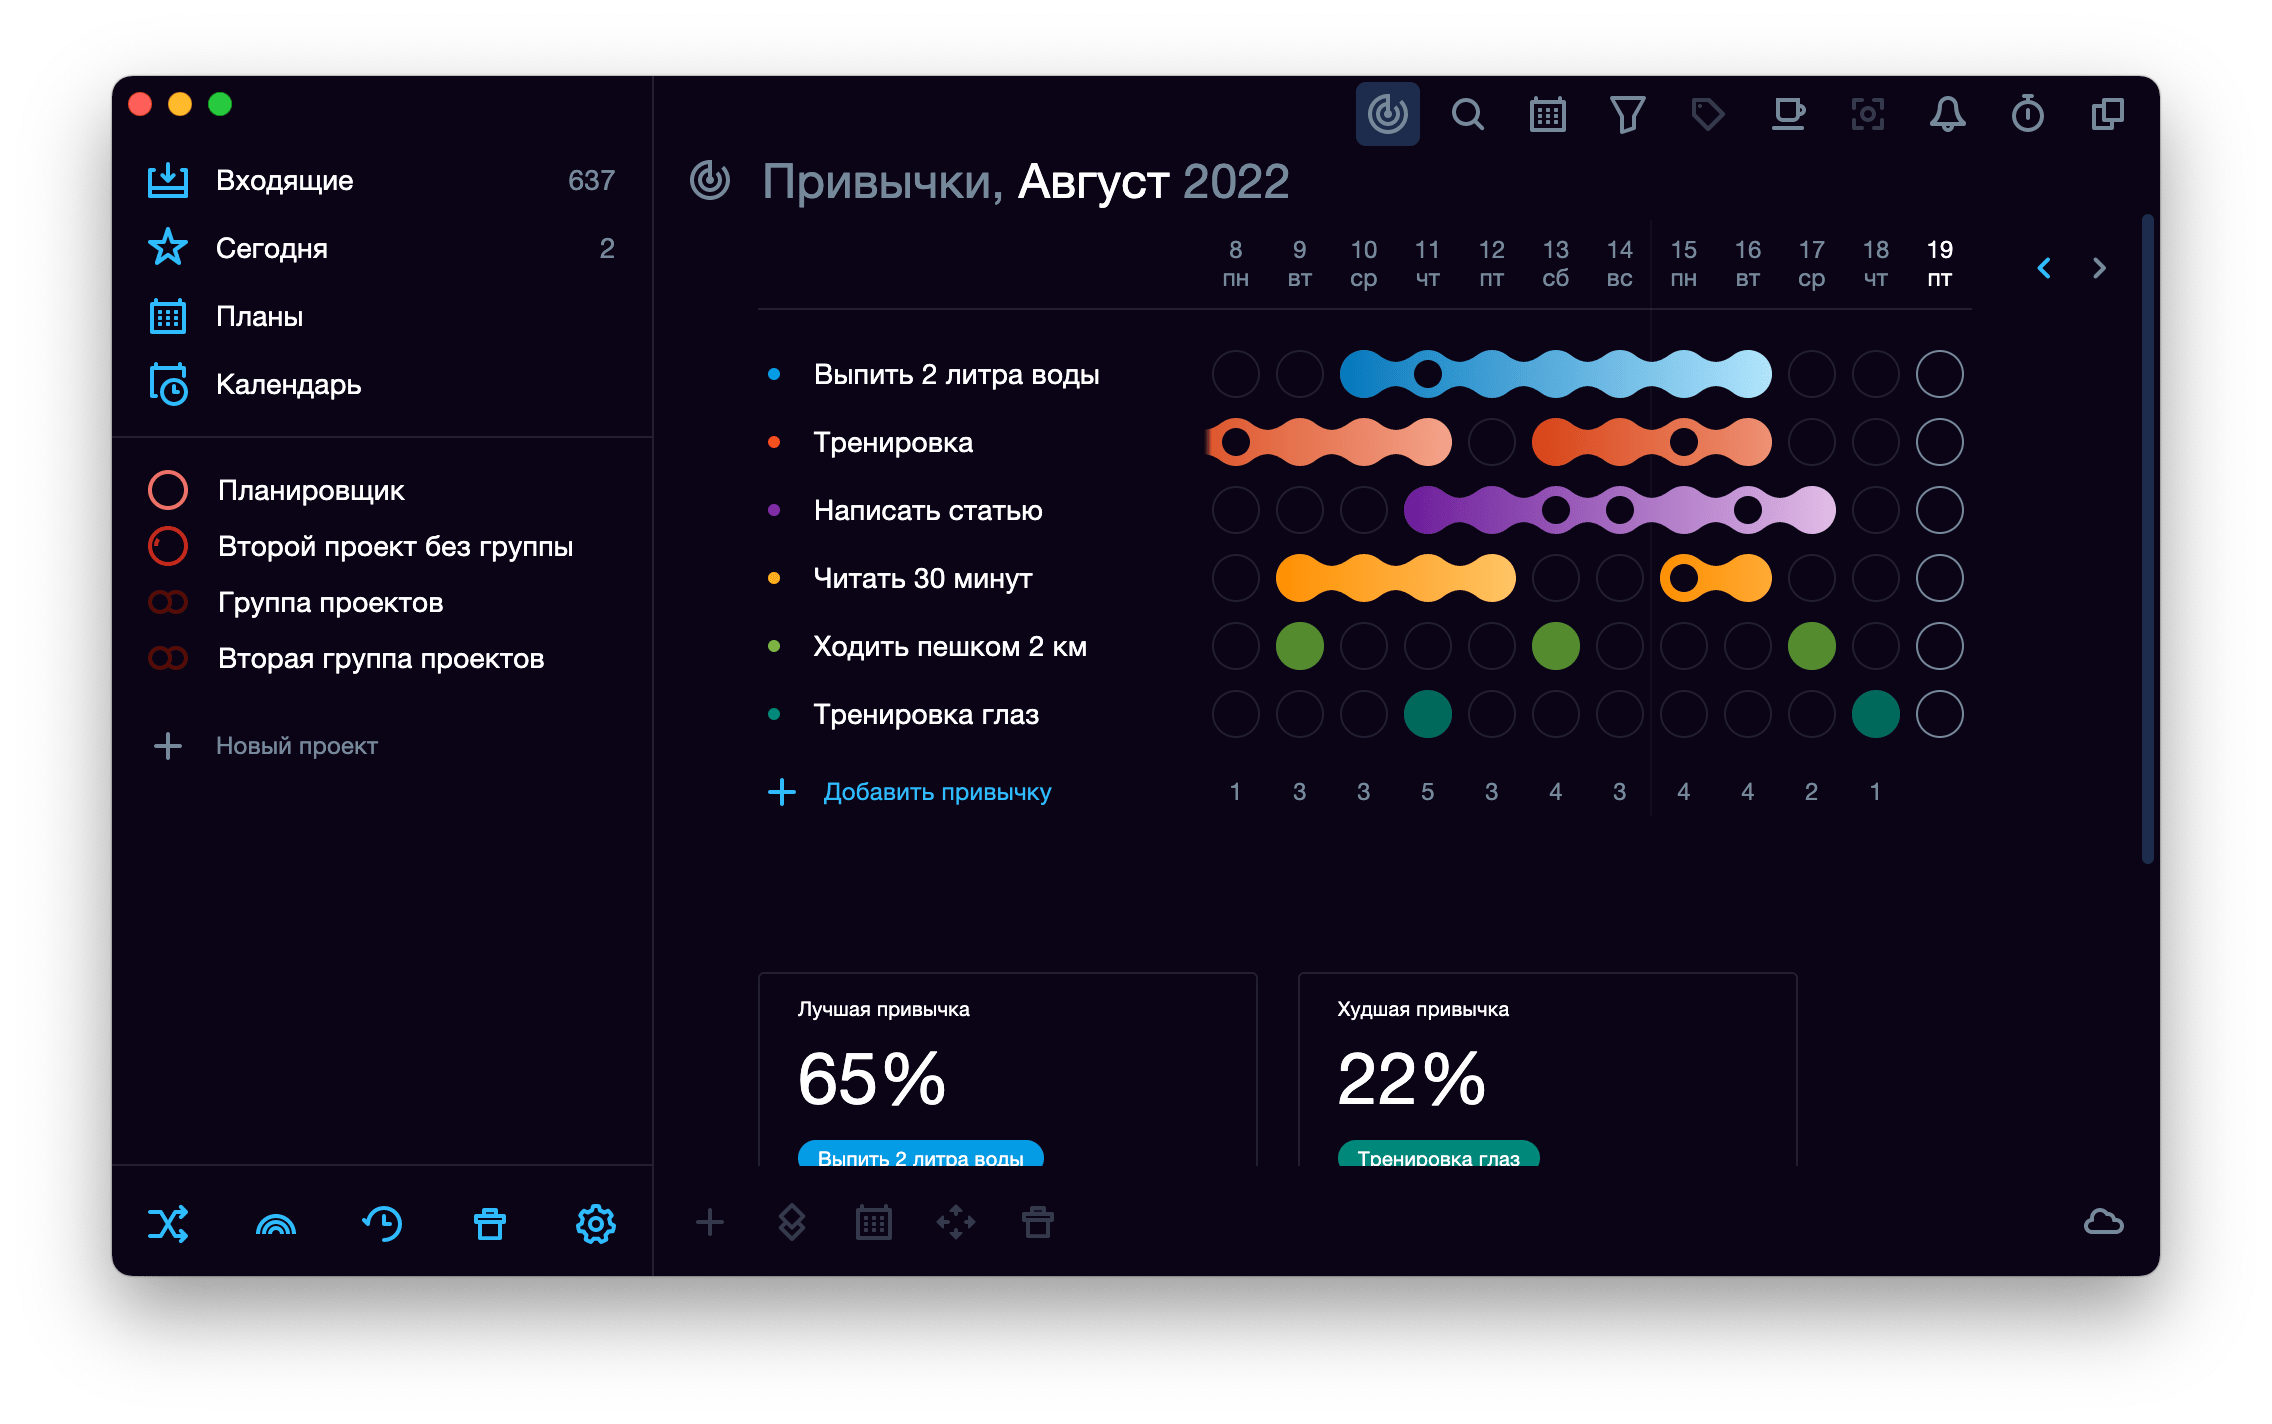Select day 19 пт column header
The width and height of the screenshot is (2272, 1424).
pos(1939,263)
